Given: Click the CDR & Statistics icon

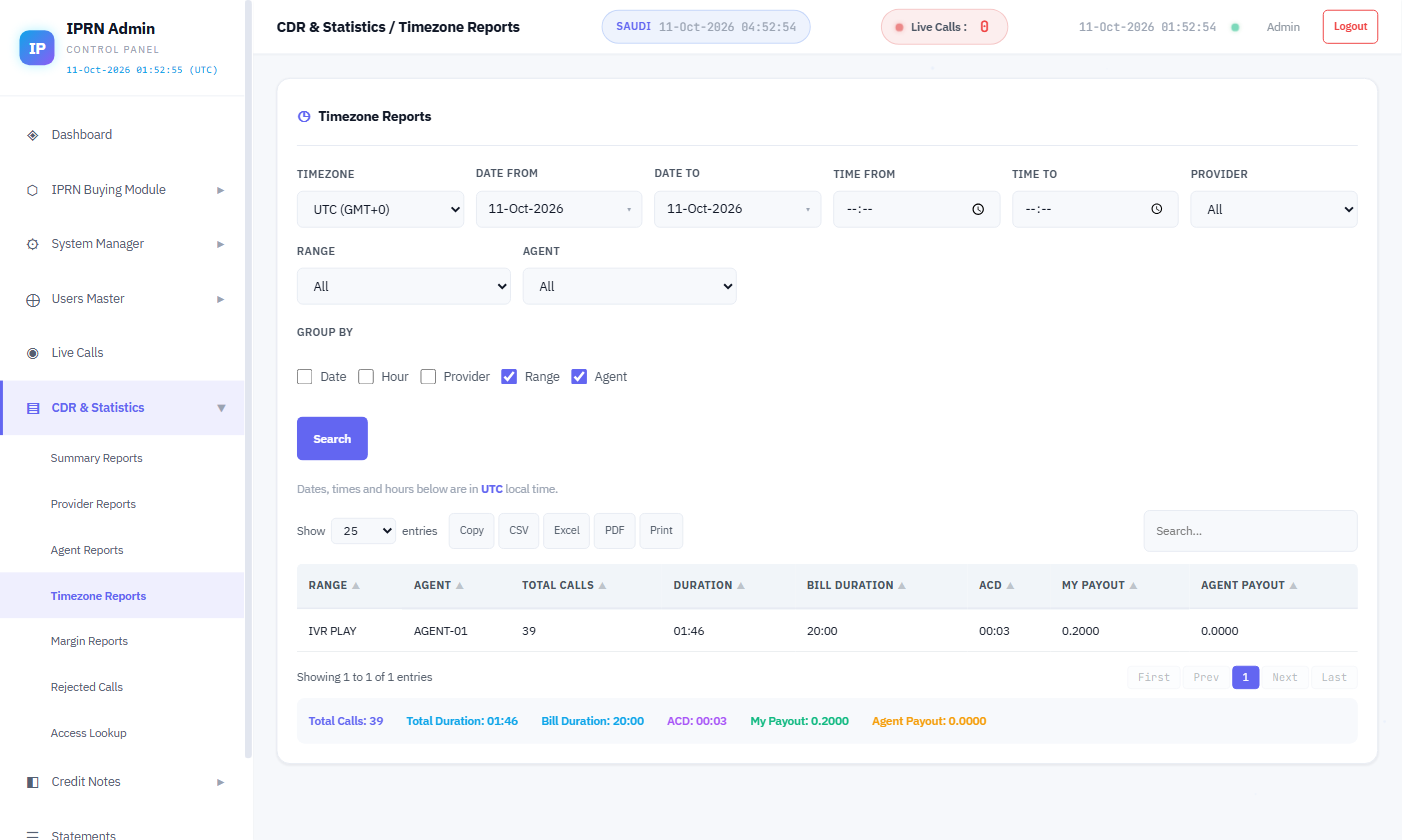Looking at the screenshot, I should [x=33, y=408].
